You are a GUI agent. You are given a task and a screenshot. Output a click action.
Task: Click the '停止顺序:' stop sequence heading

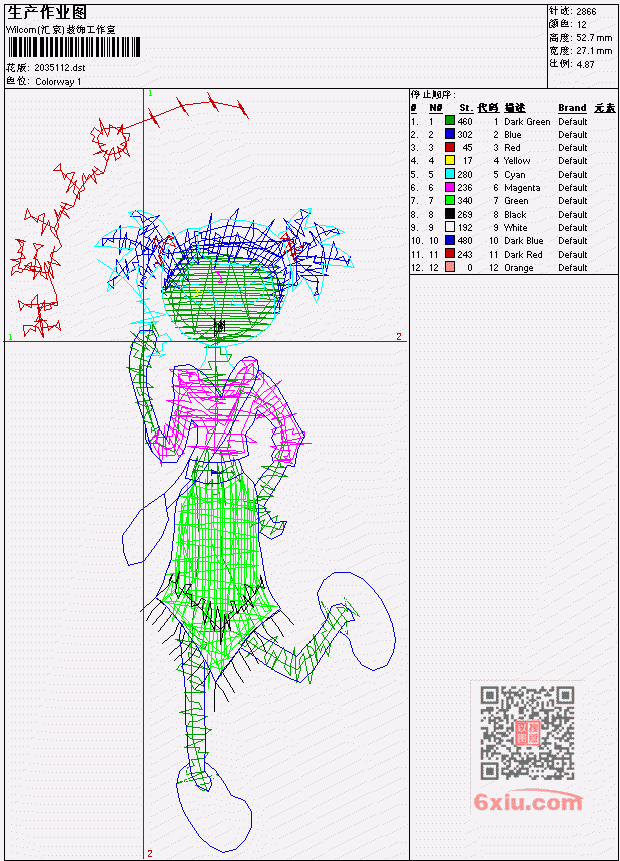(x=433, y=94)
